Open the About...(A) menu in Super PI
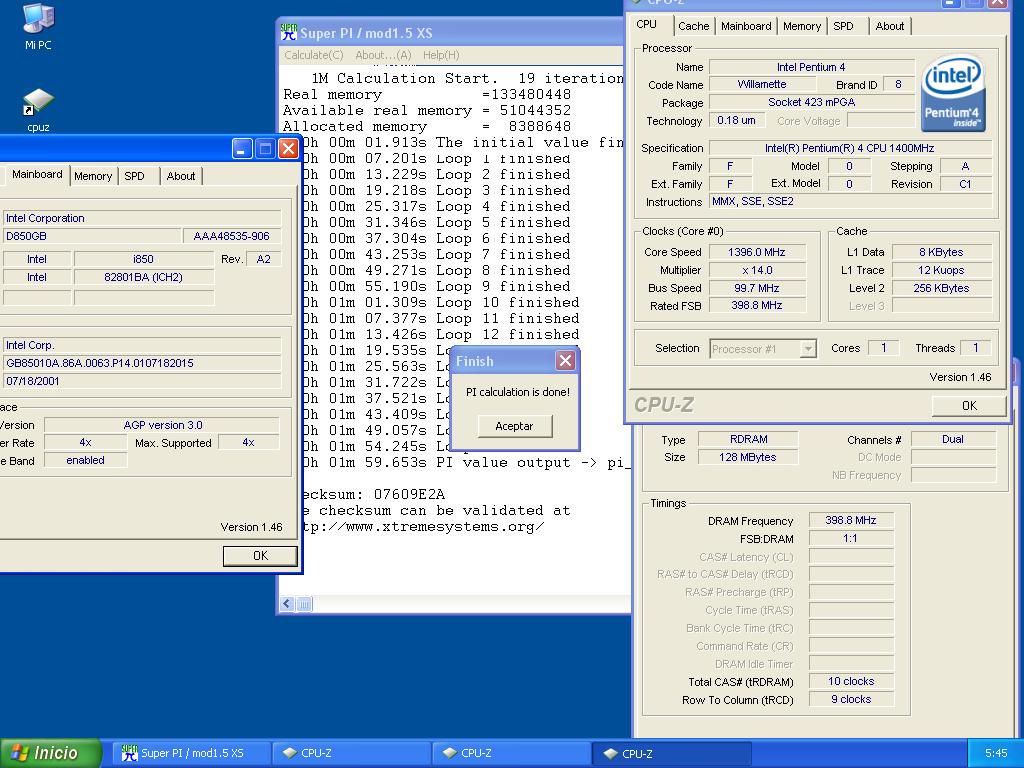 [383, 55]
